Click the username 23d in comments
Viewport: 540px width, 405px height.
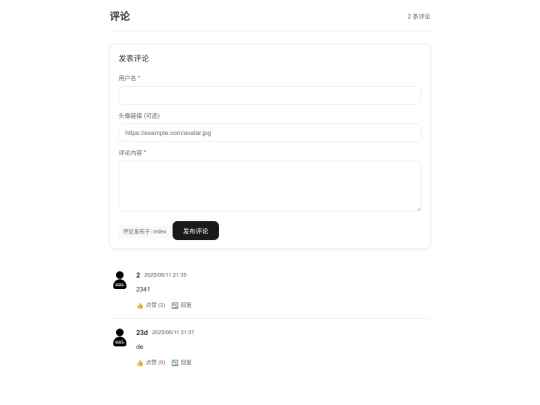pos(142,333)
